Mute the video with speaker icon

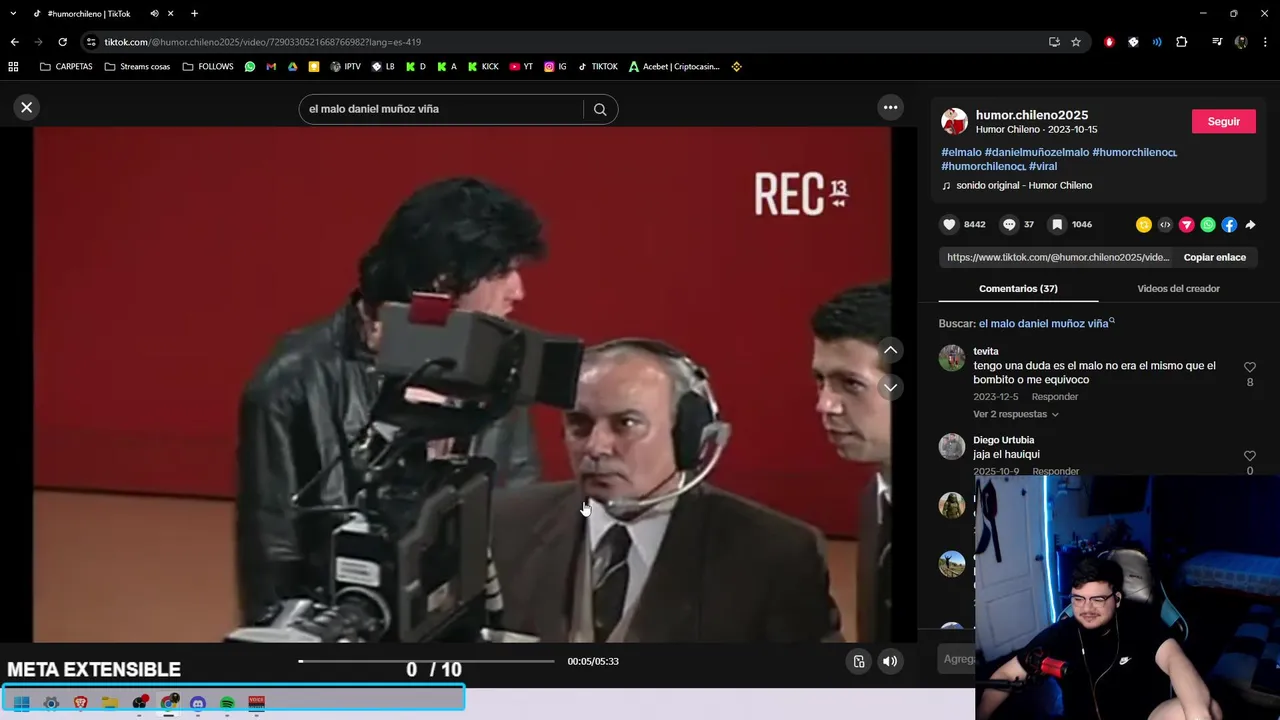coord(890,661)
